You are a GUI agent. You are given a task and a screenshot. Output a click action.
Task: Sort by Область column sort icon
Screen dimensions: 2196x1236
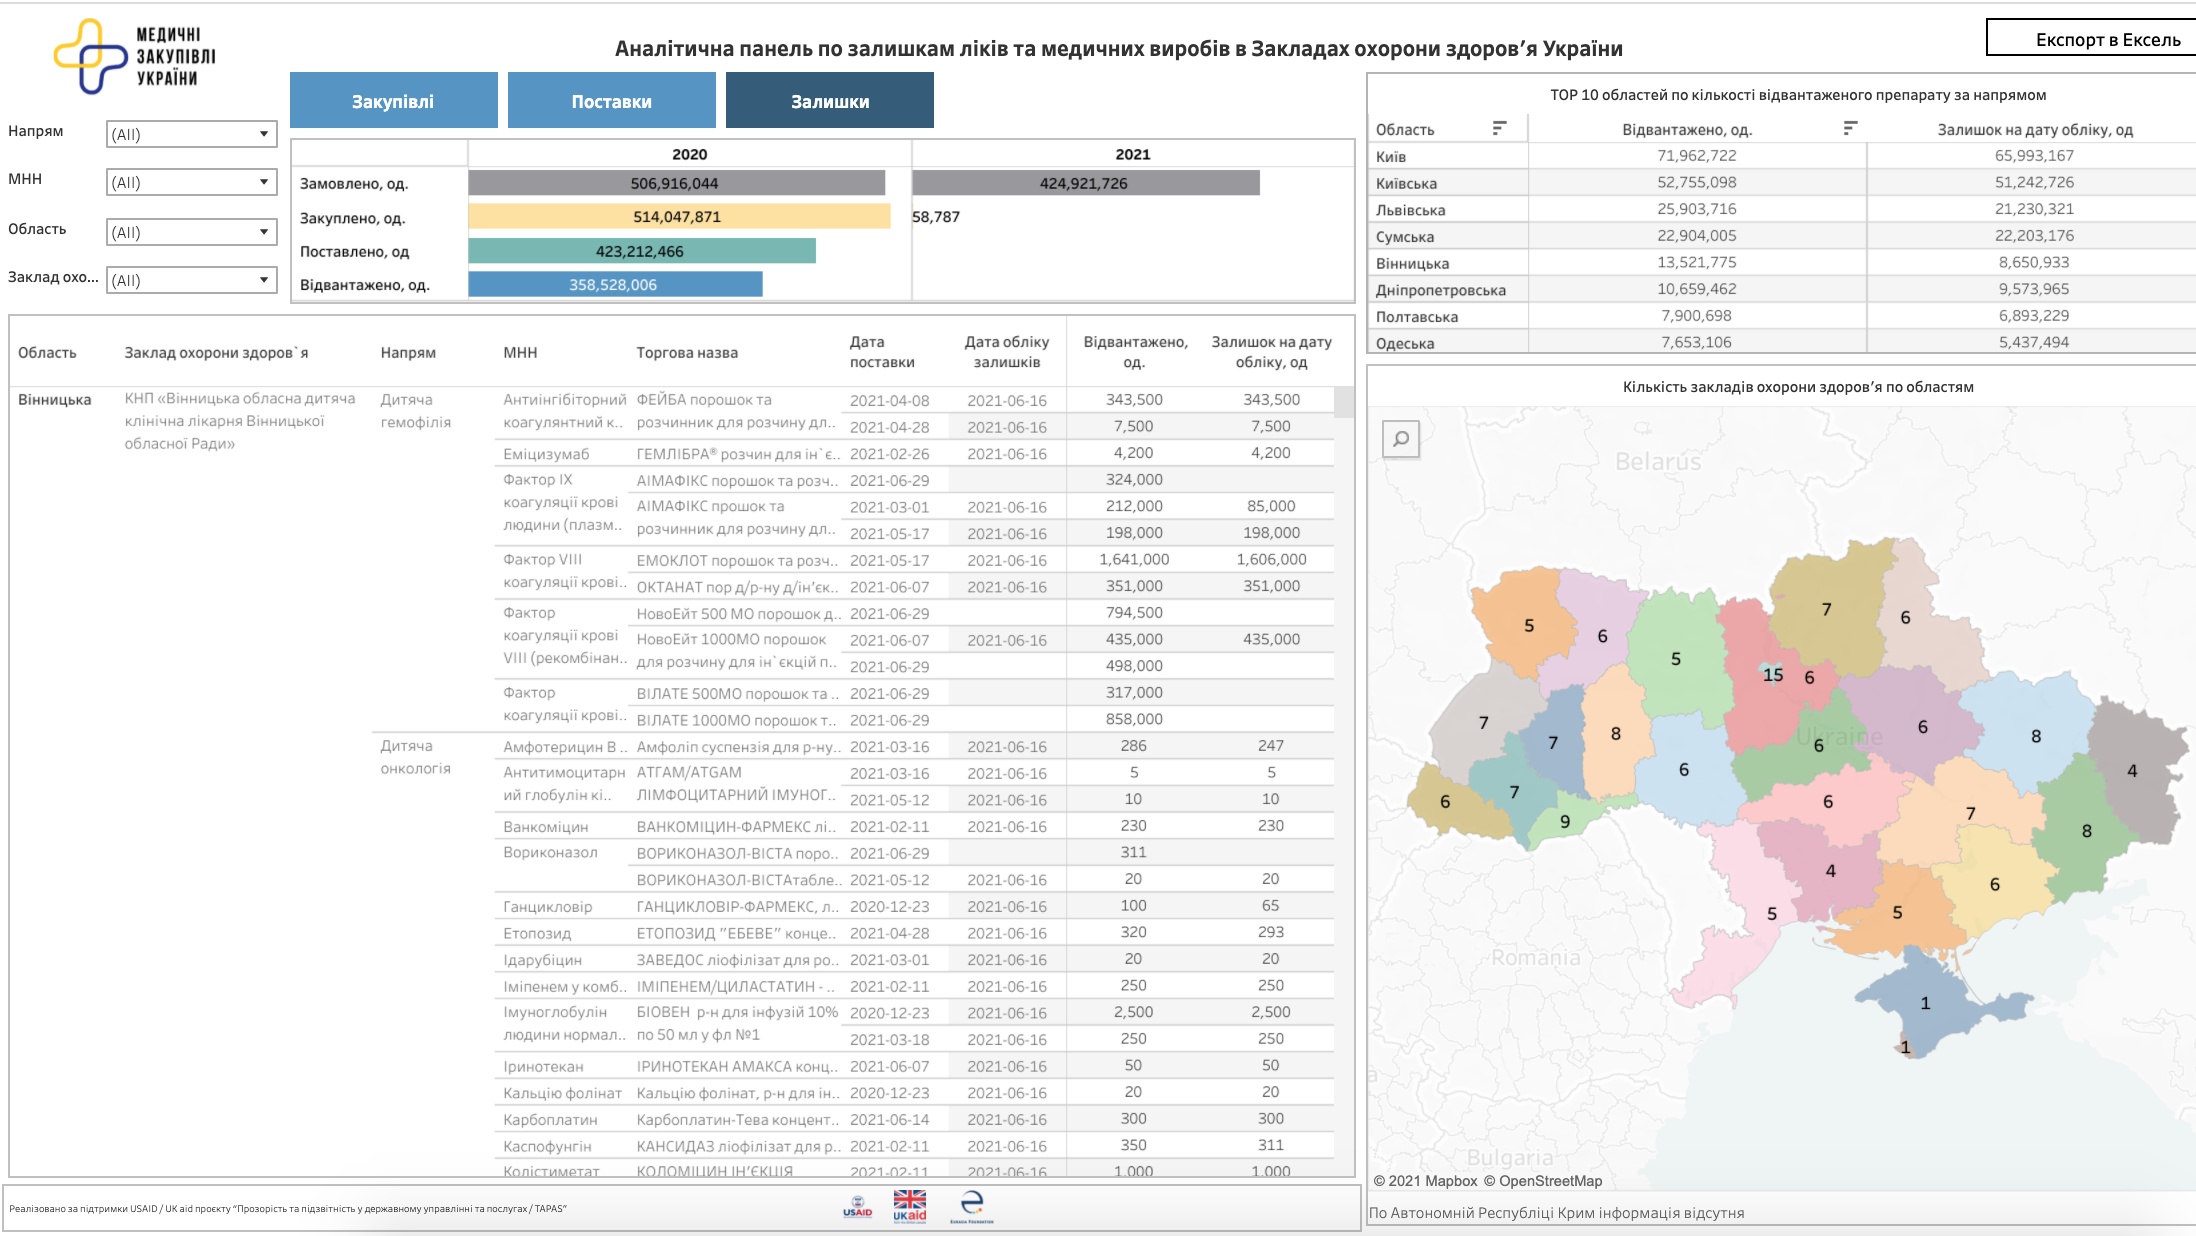coord(1499,128)
